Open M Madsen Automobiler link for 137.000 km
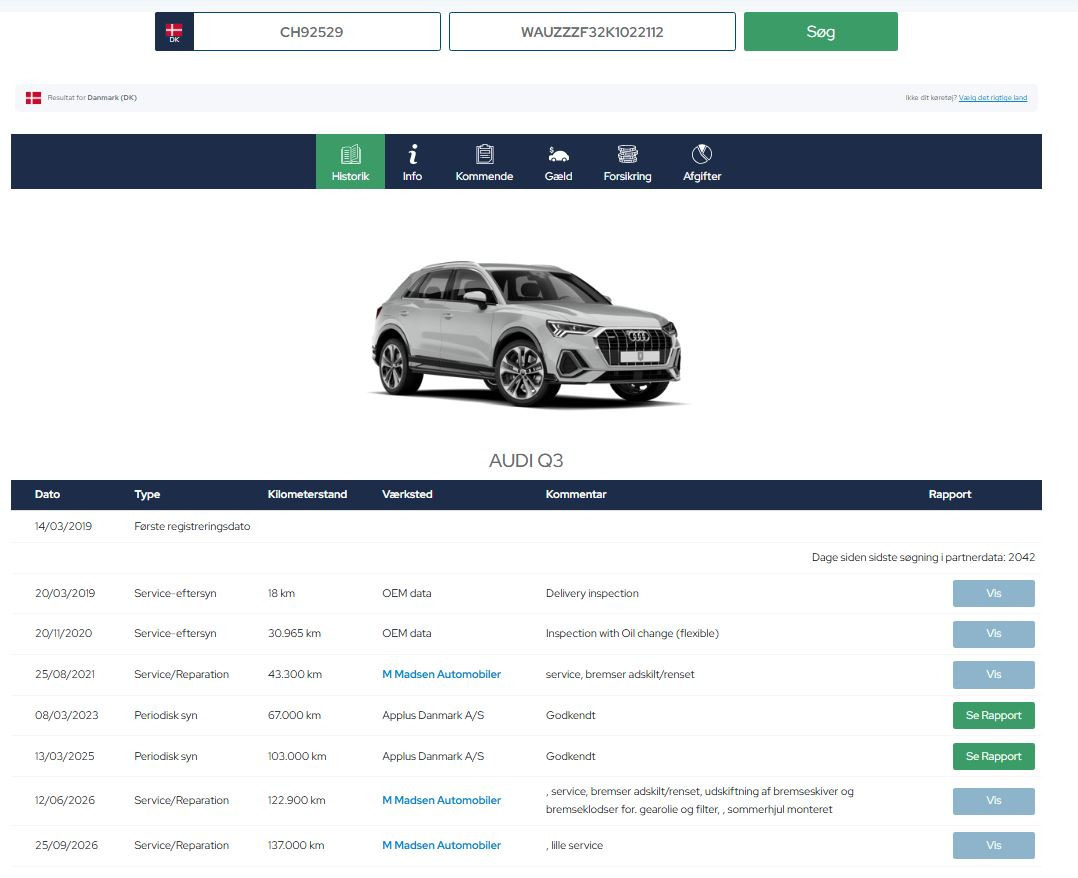Screen dimensions: 1078x878 [x=441, y=846]
